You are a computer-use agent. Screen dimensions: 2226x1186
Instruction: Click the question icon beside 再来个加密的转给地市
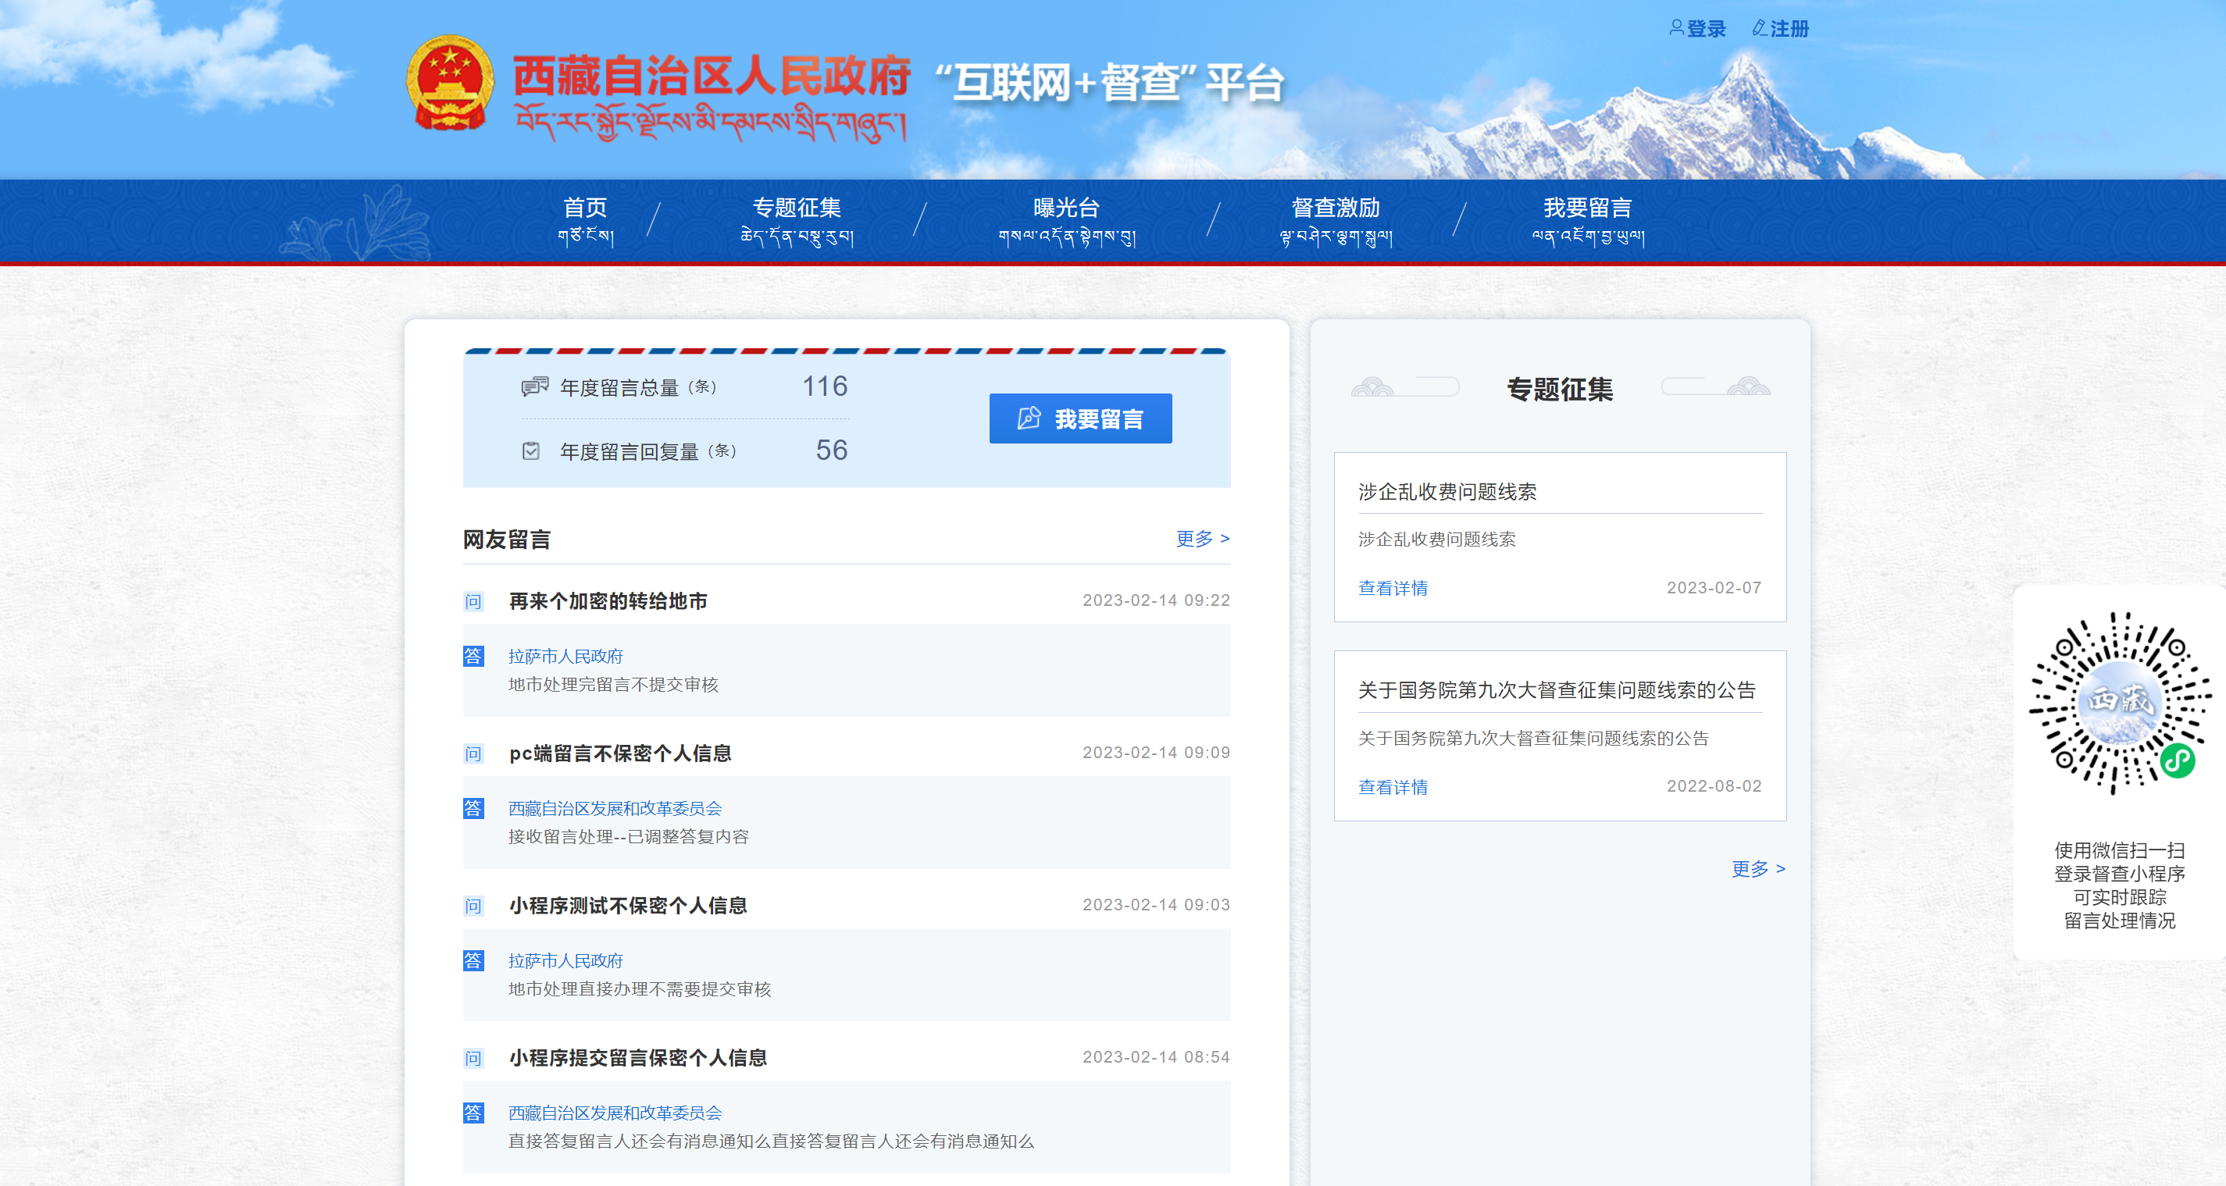[473, 601]
